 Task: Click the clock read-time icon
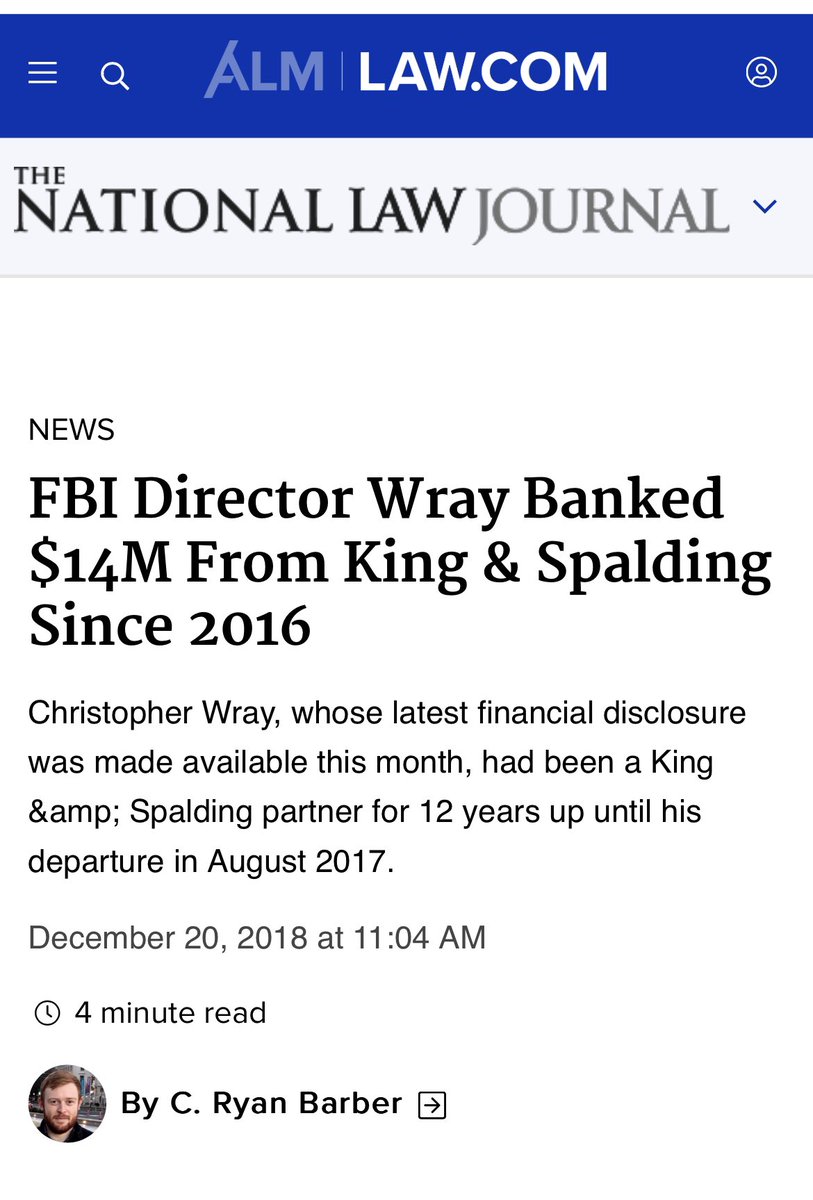pyautogui.click(x=47, y=1013)
